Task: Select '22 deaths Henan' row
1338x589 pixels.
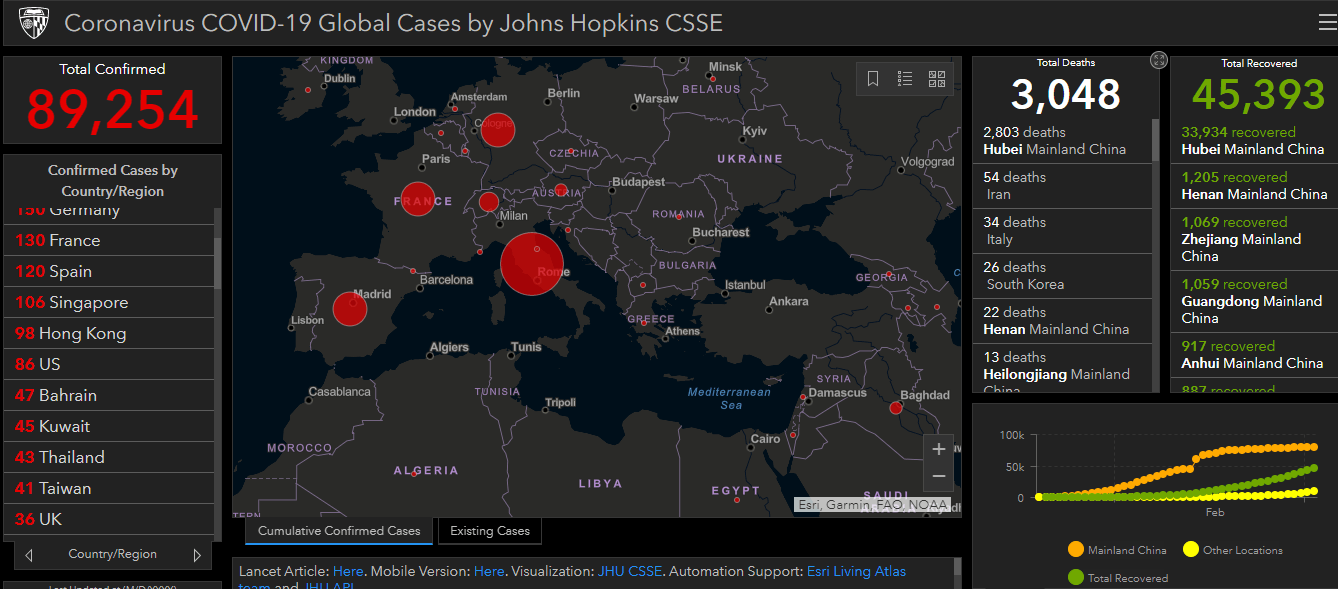Action: click(1062, 321)
